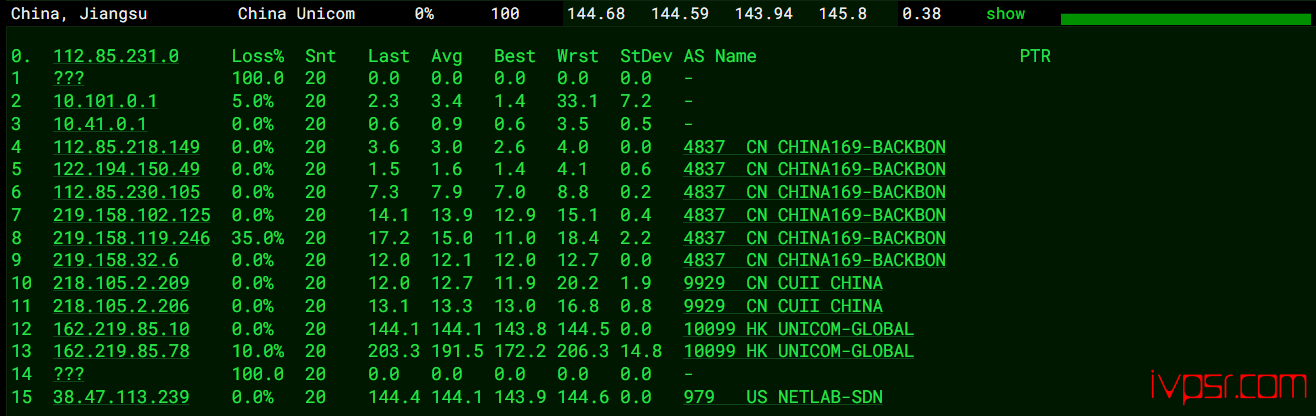Click the 145.8 value in summary row
This screenshot has width=1316, height=416.
(843, 14)
